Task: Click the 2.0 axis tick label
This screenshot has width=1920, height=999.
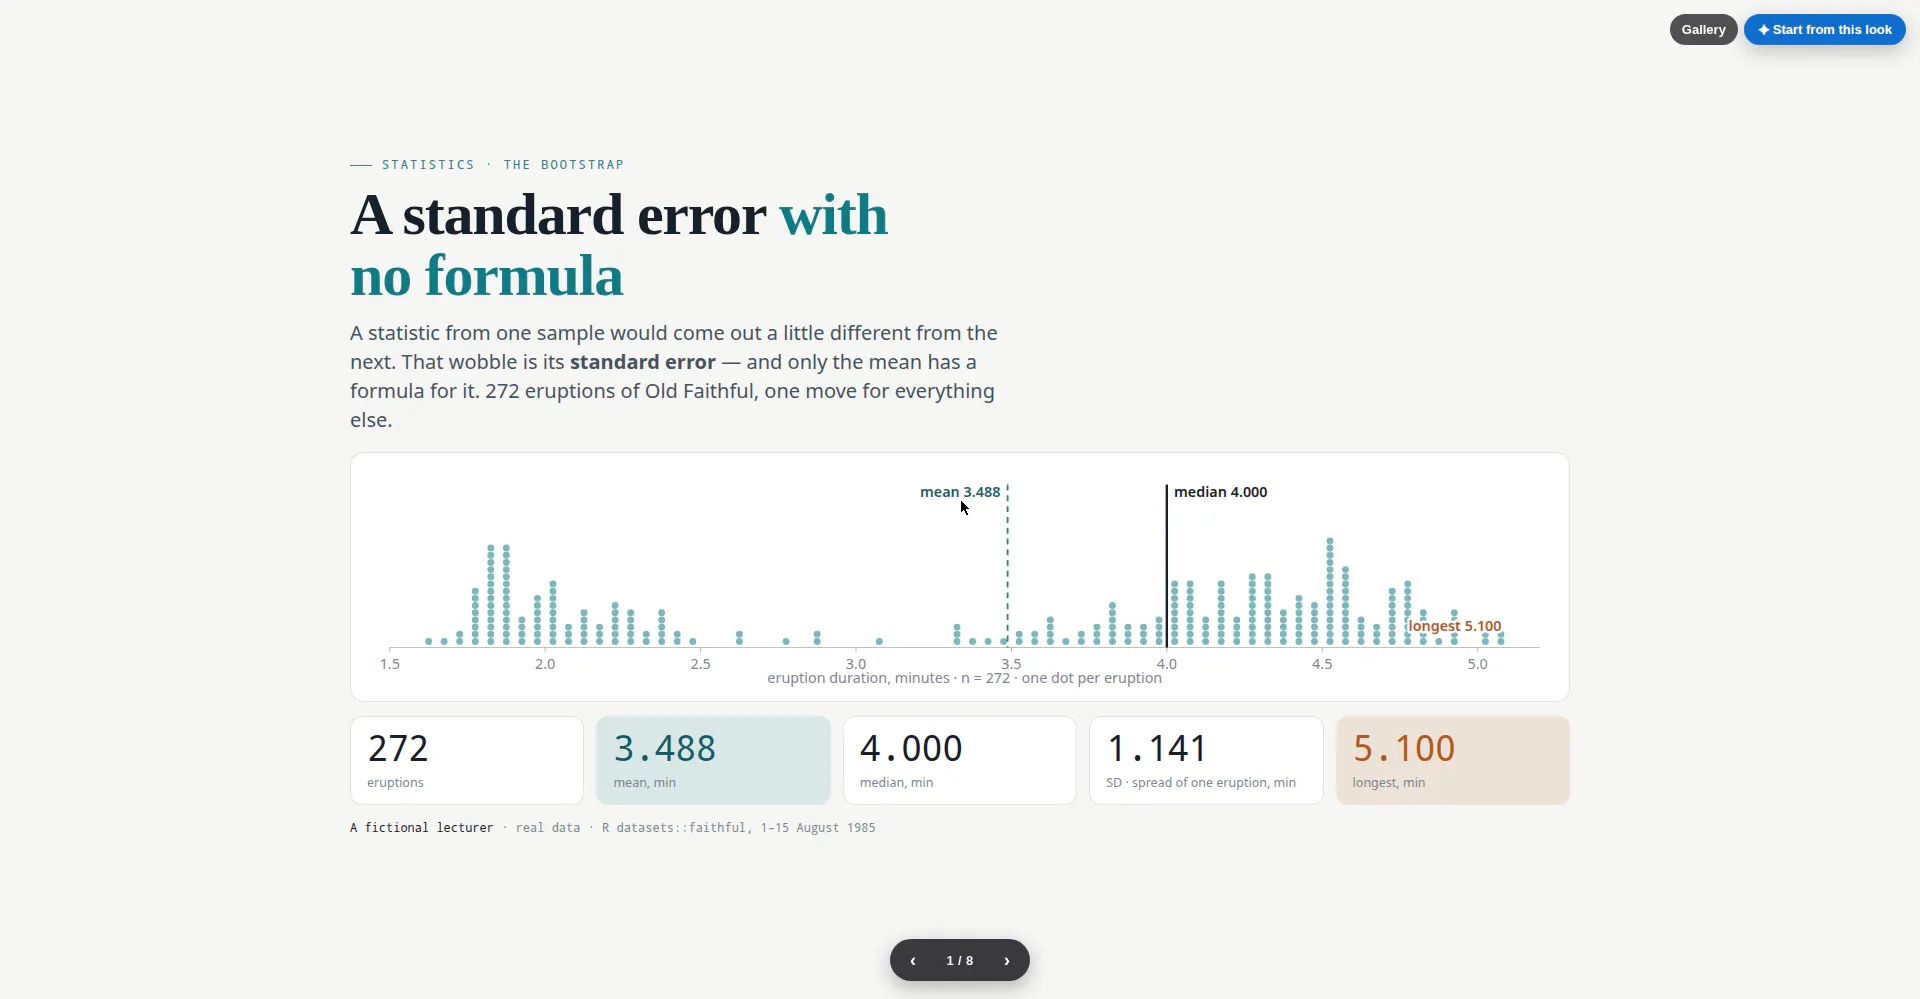Action: (x=545, y=664)
